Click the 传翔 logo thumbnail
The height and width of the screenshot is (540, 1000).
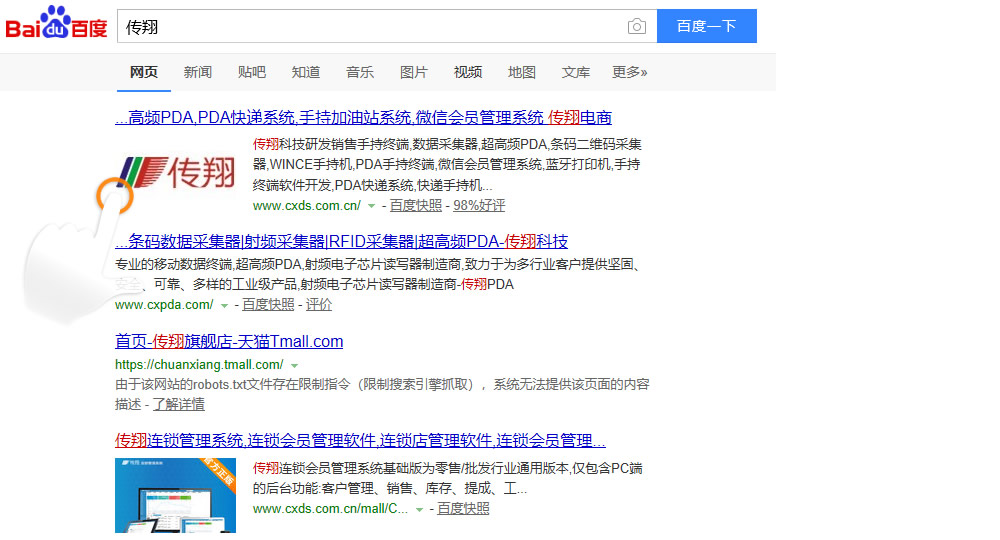(176, 173)
